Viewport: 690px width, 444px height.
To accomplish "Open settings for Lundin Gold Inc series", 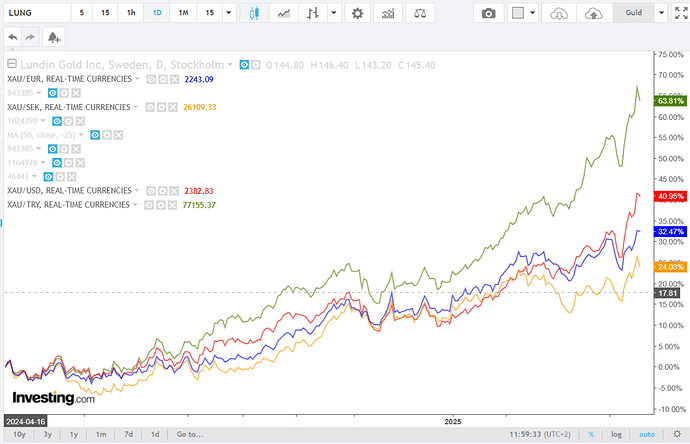I will (255, 65).
